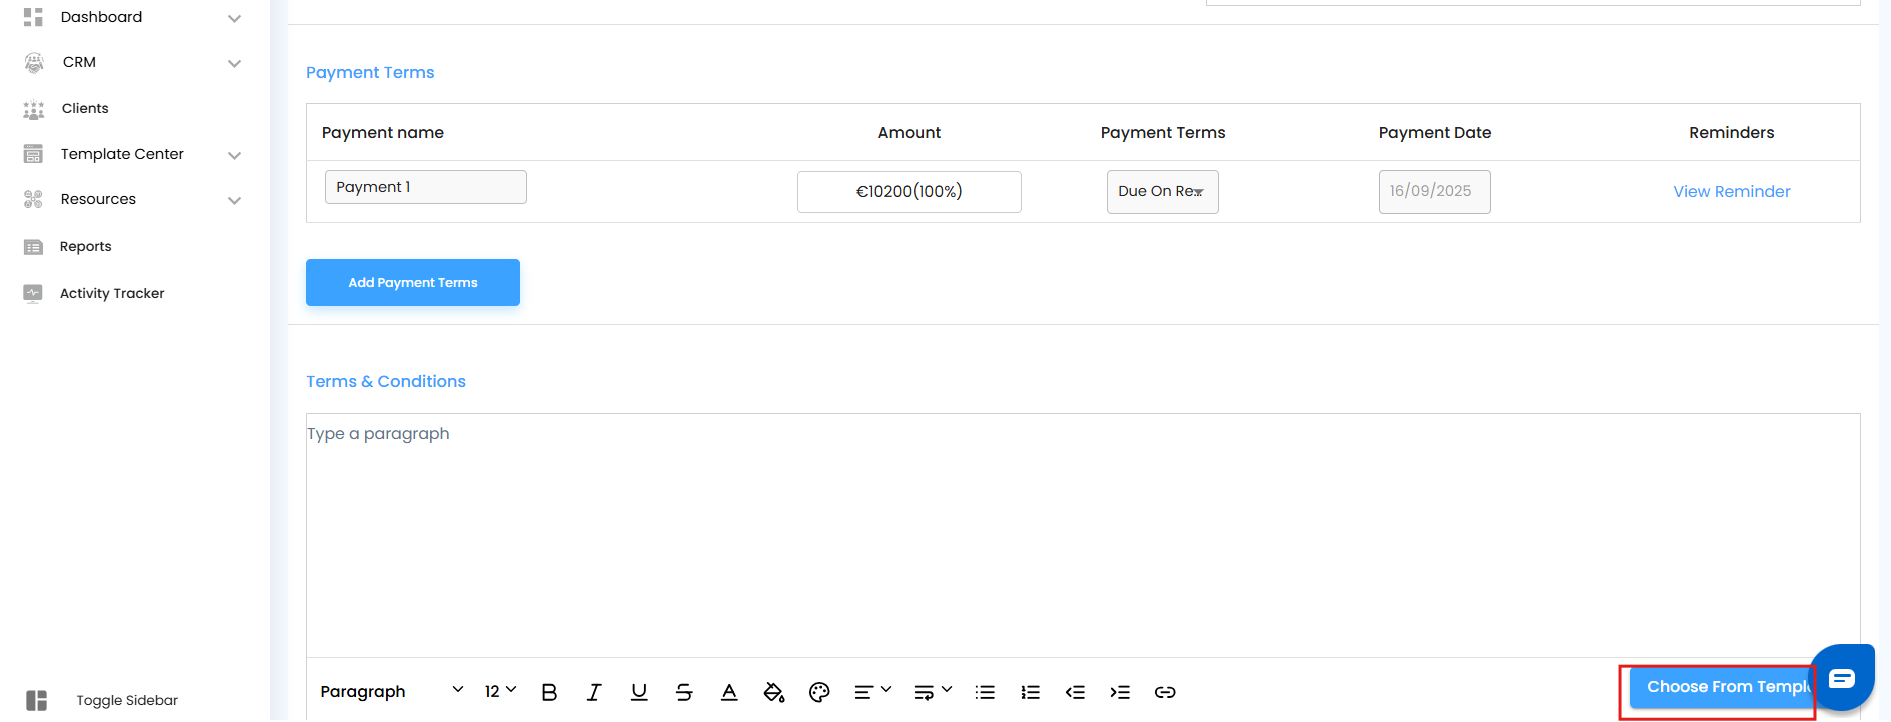
Task: Open the View Reminder link
Action: (x=1731, y=192)
